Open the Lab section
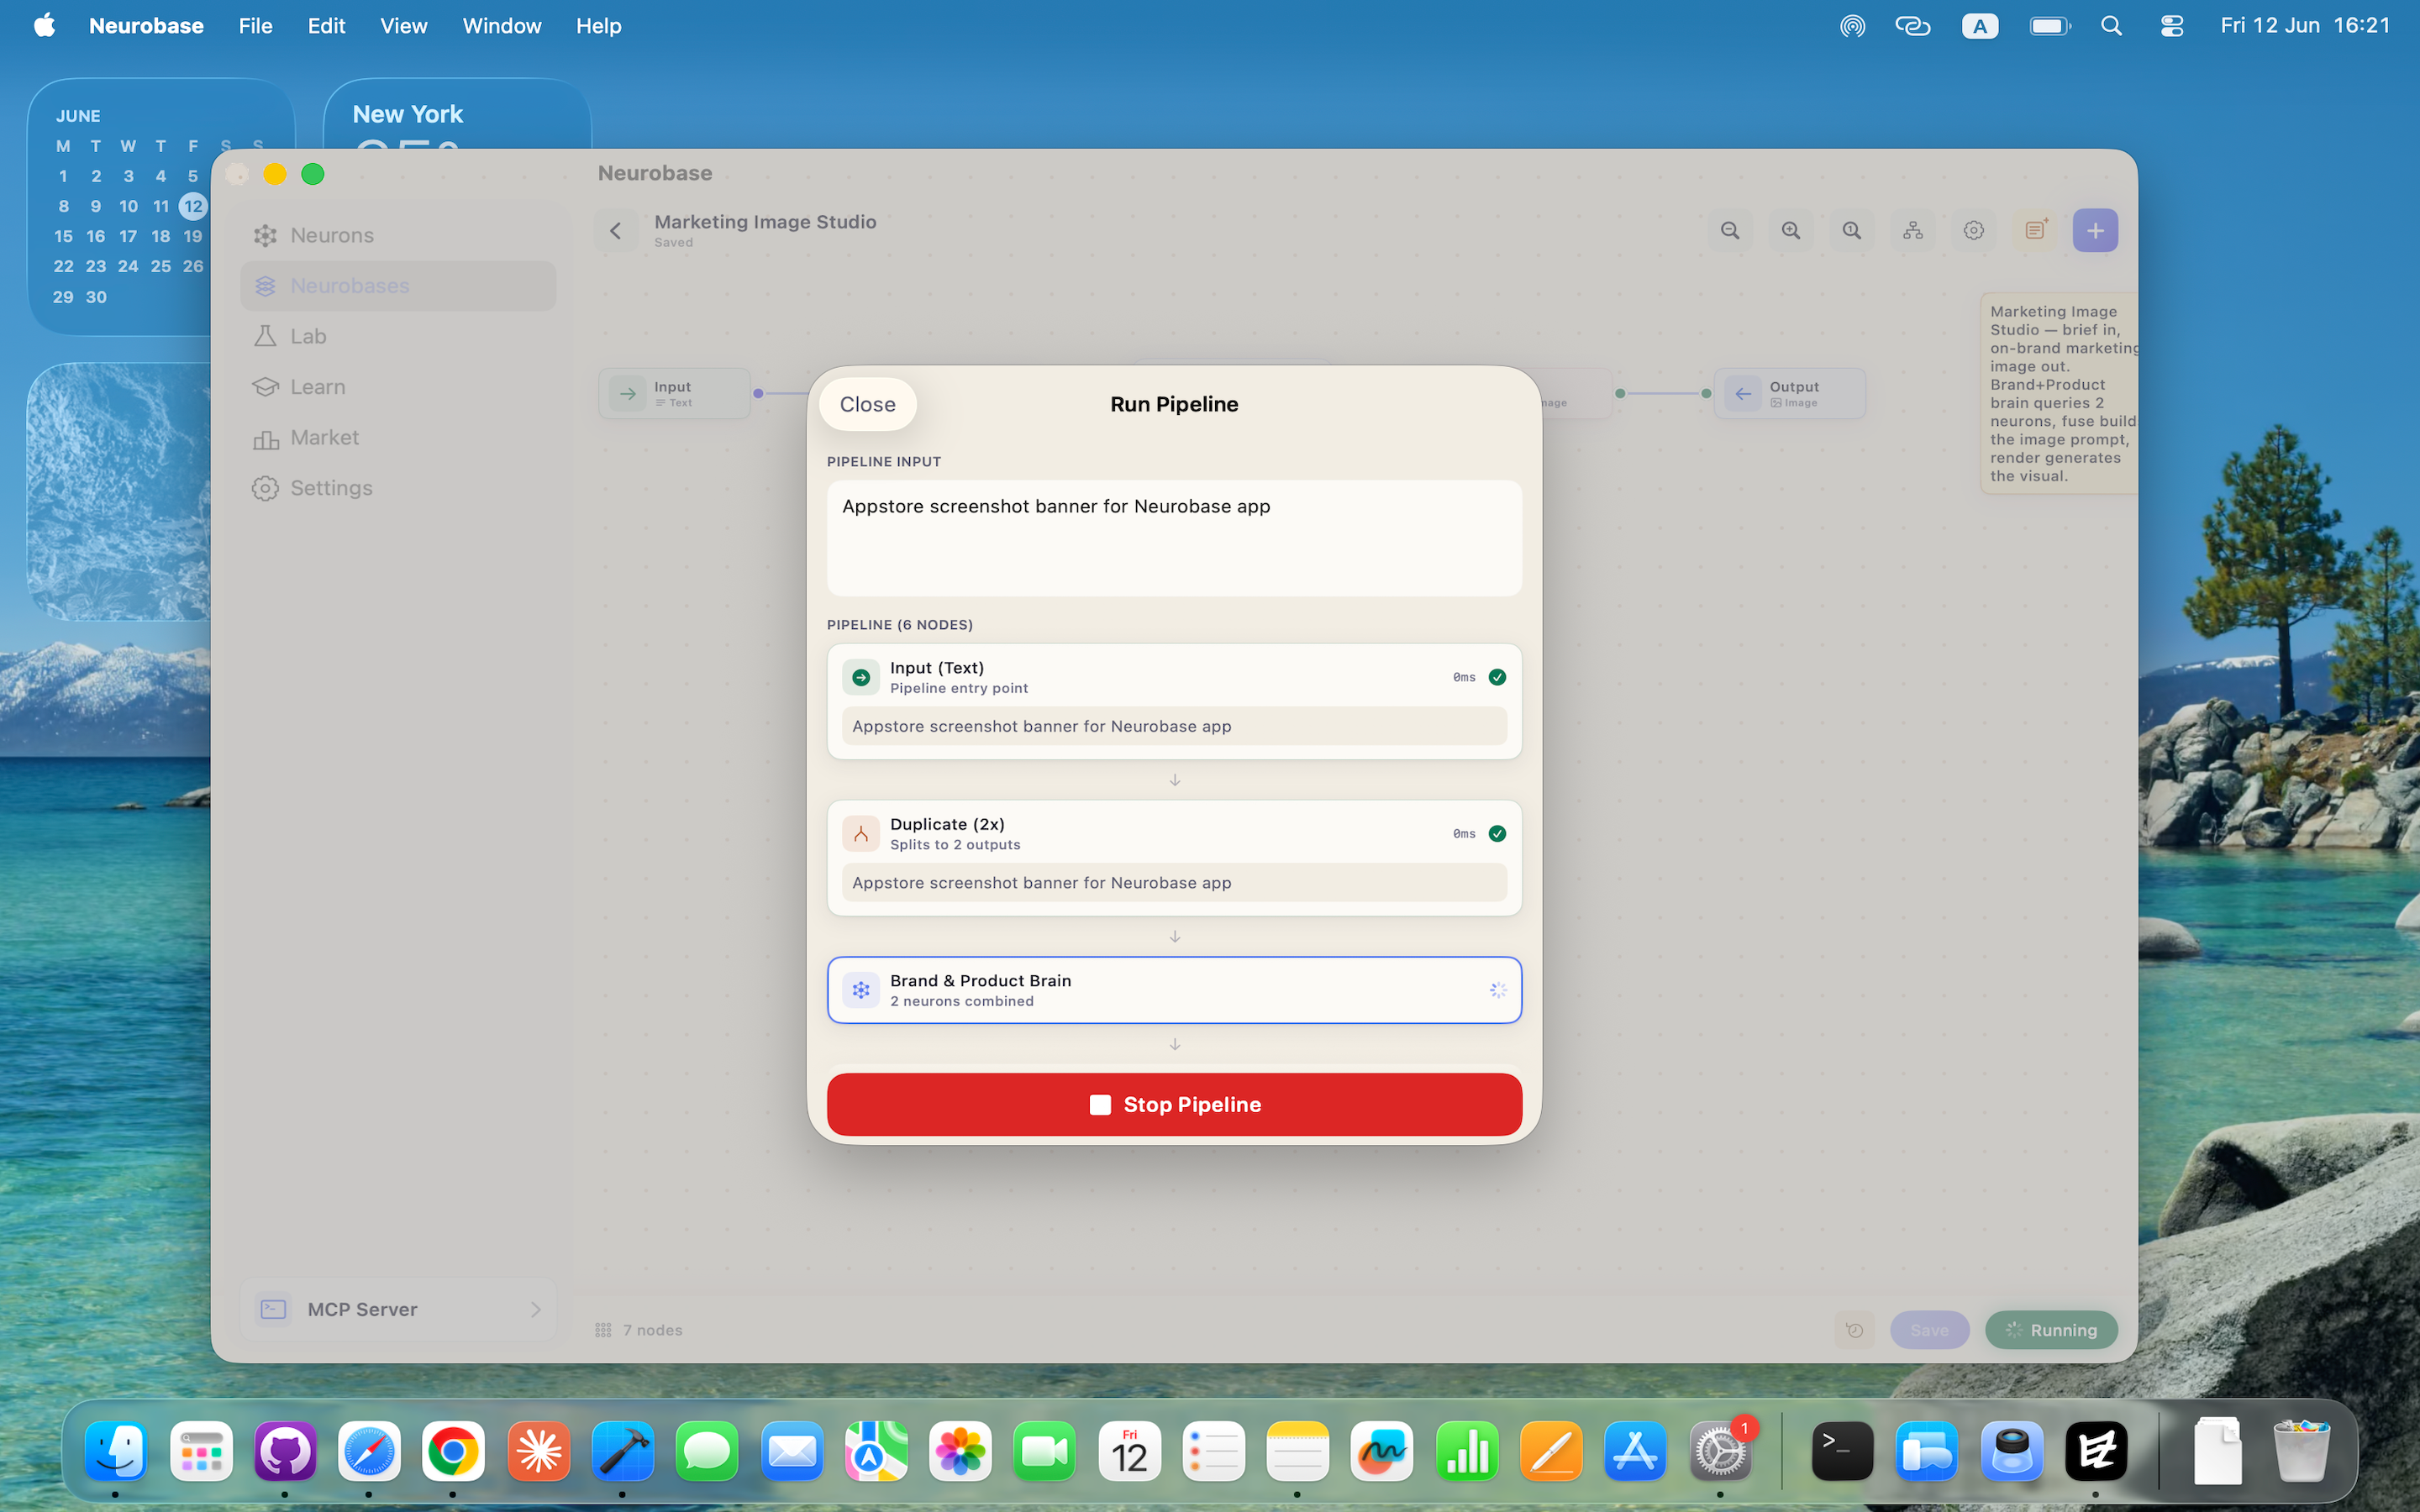The height and width of the screenshot is (1512, 2420). tap(398, 336)
